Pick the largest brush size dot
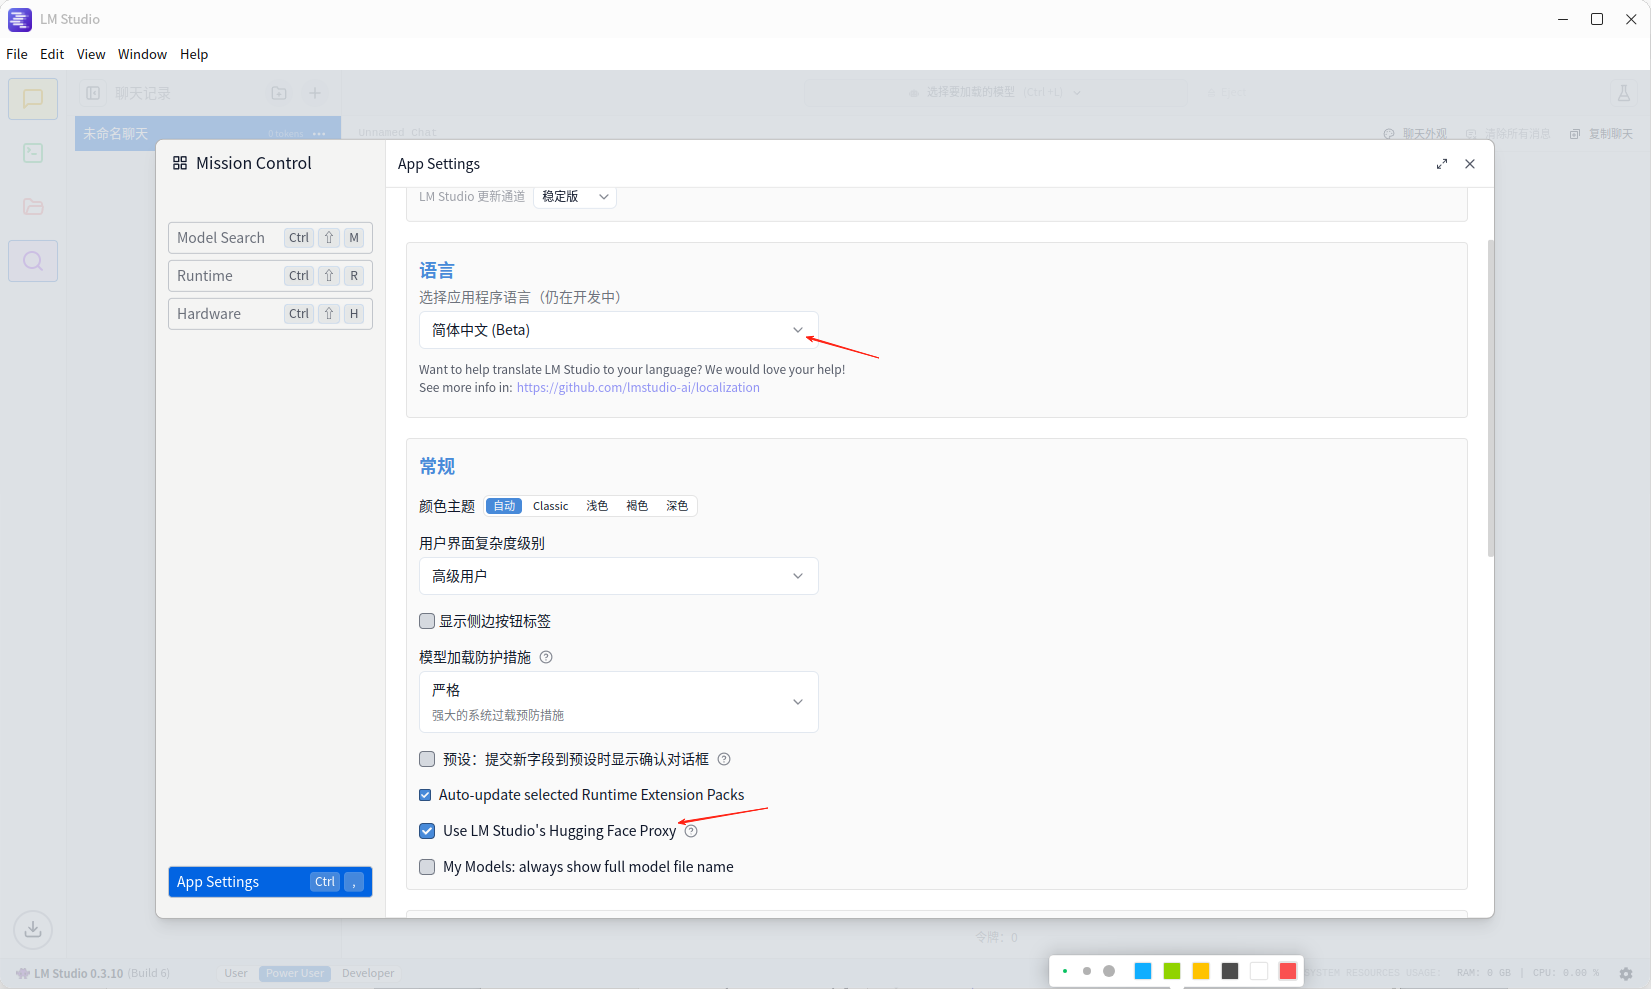 1109,971
